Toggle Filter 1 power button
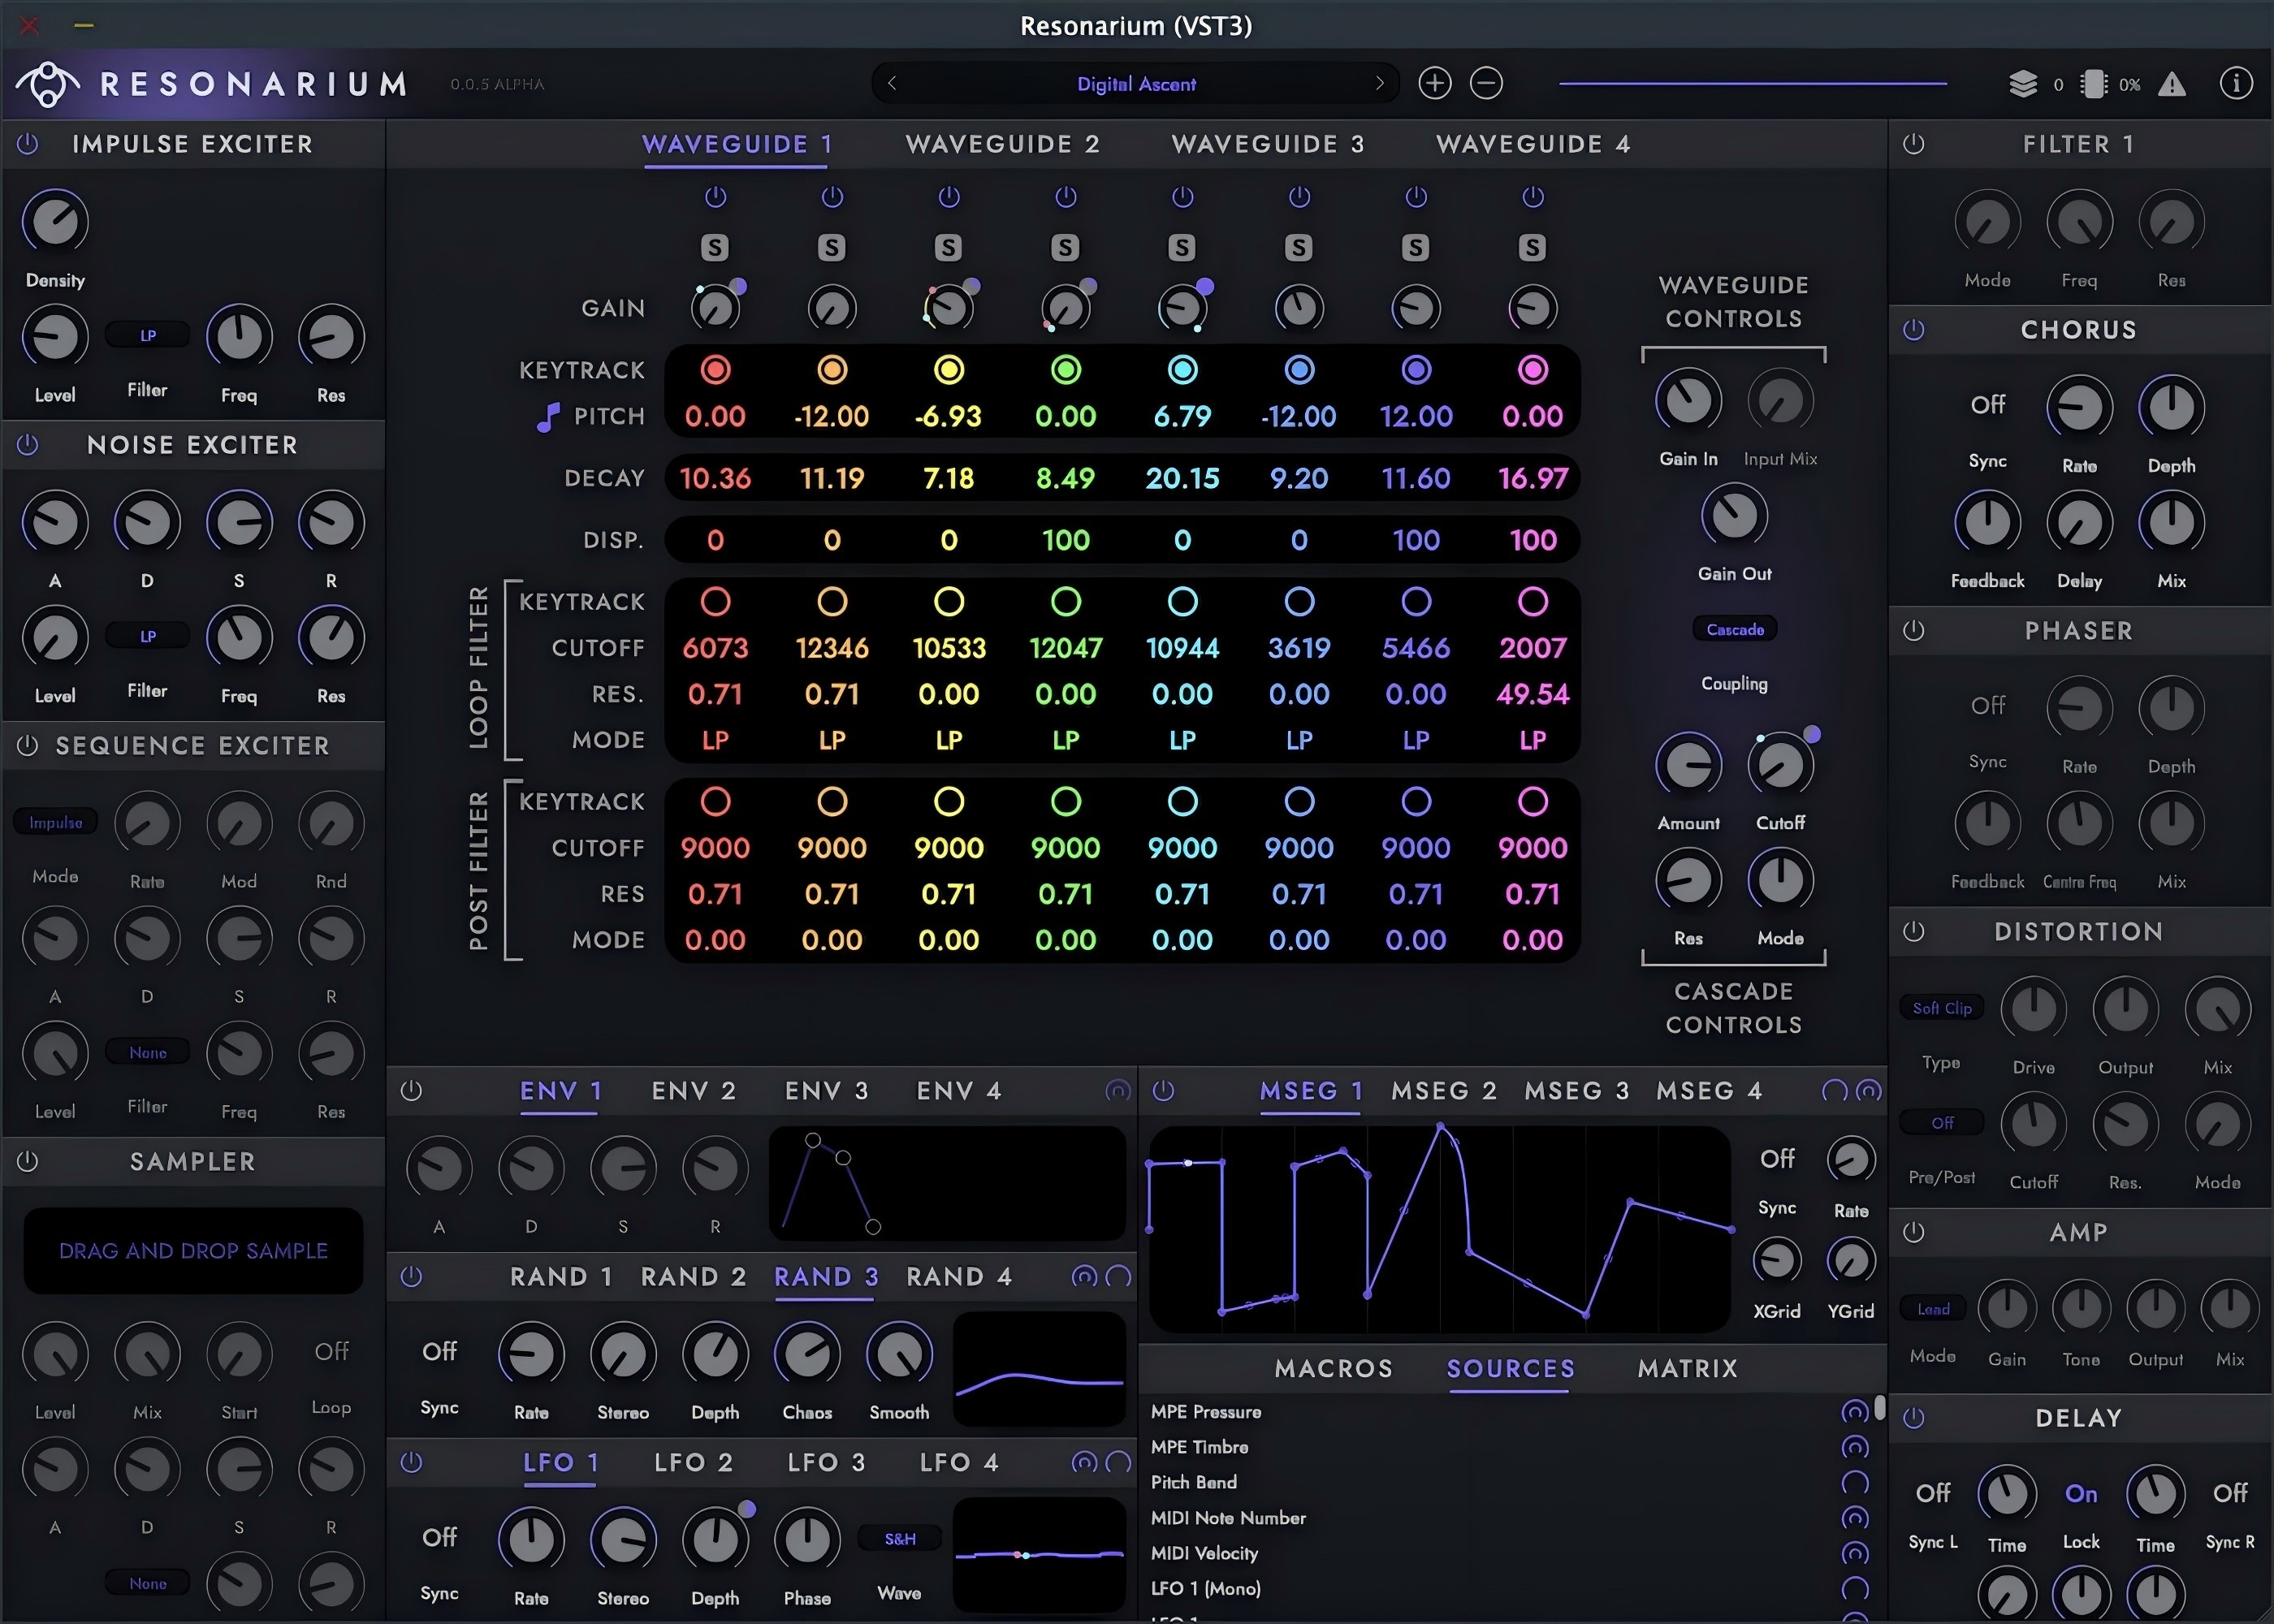2274x1624 pixels. coord(1914,144)
